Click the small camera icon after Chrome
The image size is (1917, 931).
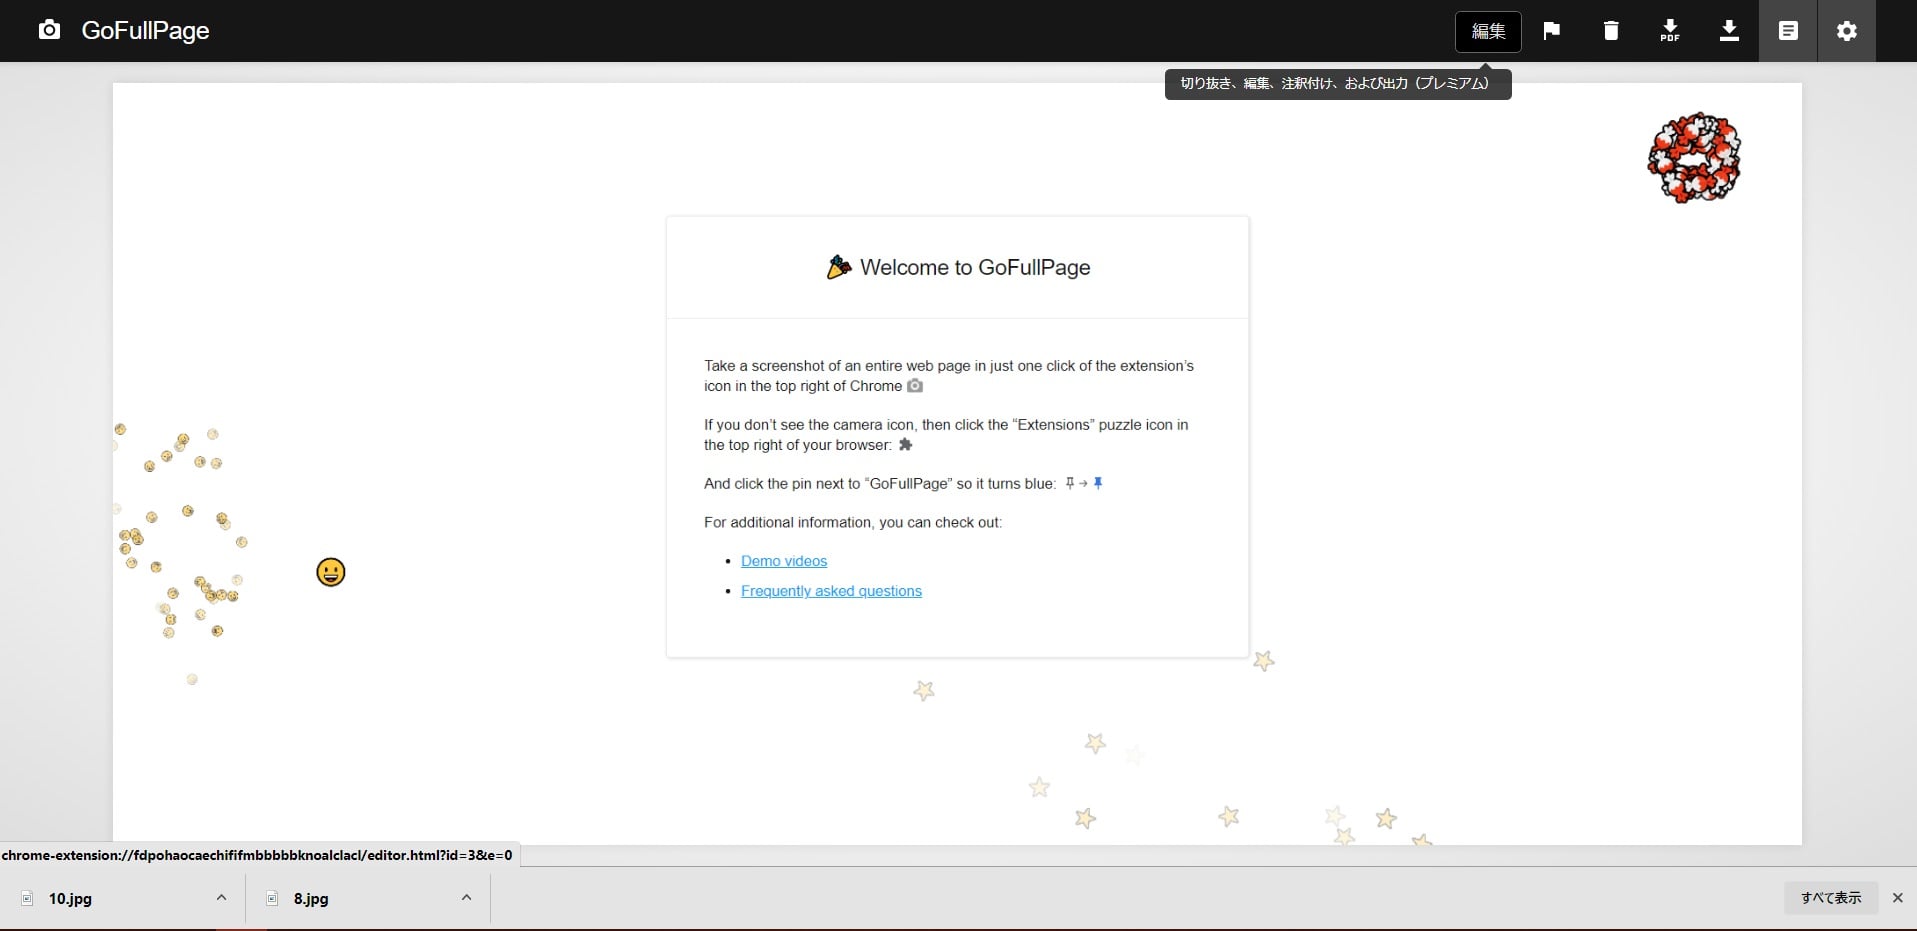915,386
